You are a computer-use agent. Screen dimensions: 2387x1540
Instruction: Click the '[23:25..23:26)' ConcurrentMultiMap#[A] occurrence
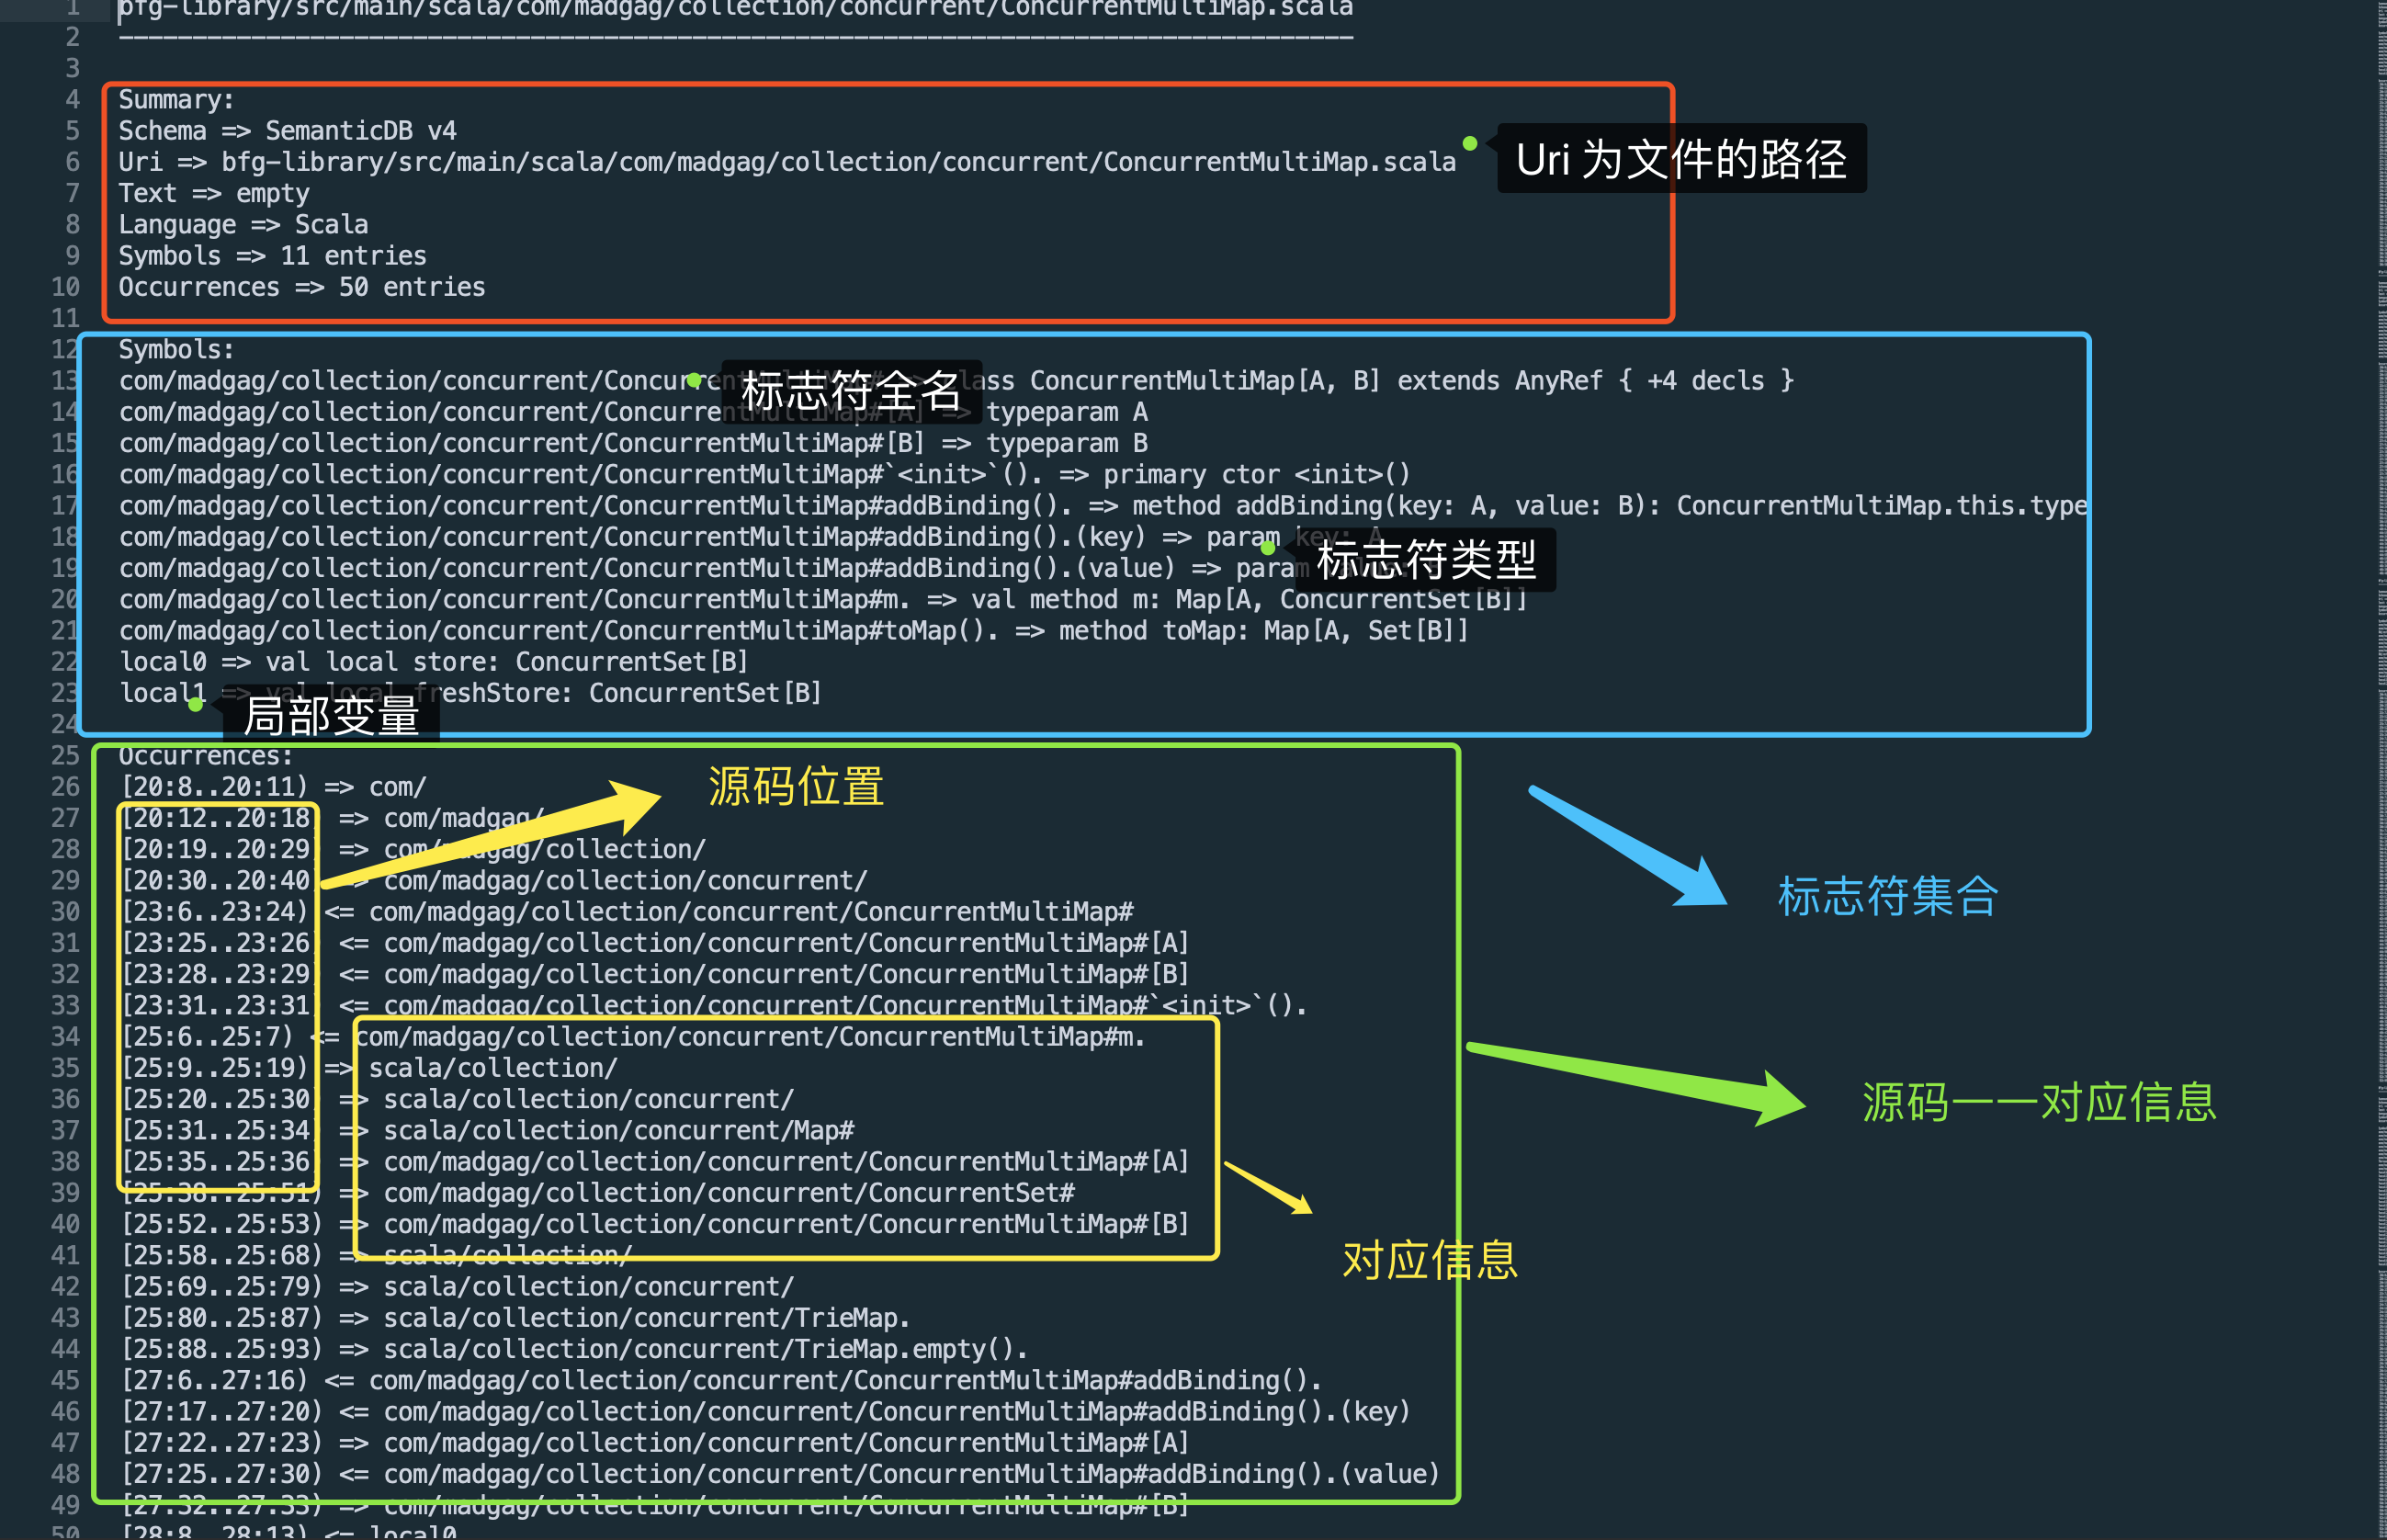point(655,943)
